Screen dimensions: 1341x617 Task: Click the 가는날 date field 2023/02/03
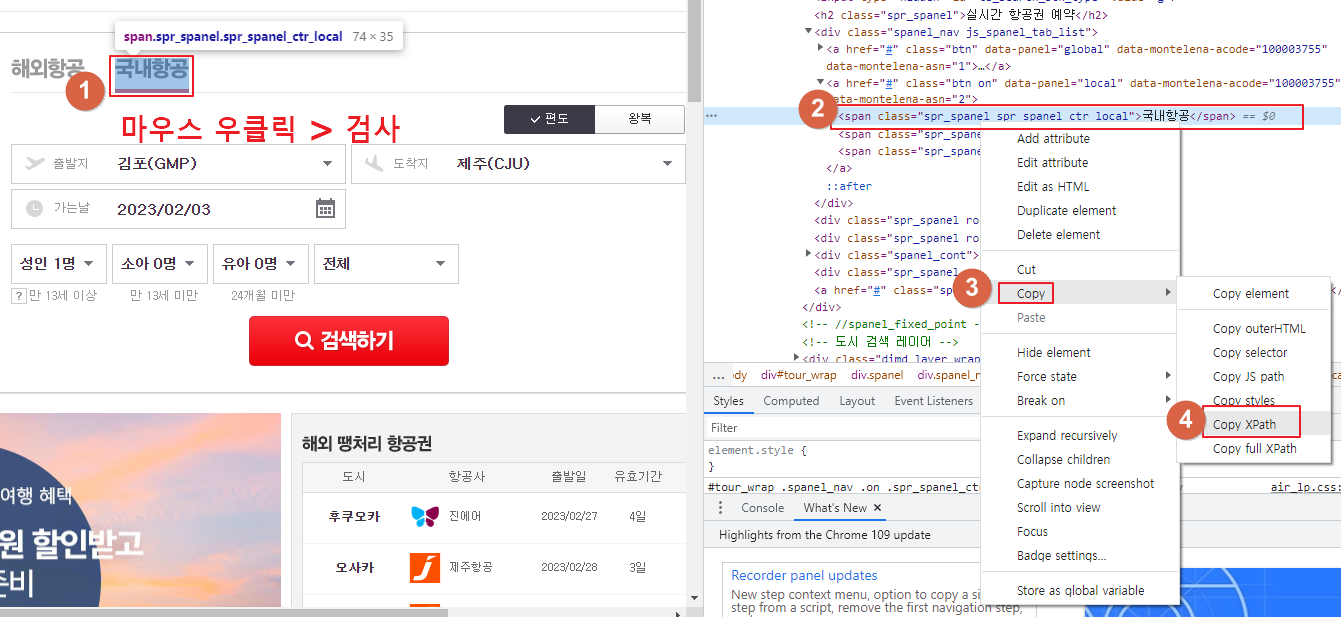[x=178, y=209]
